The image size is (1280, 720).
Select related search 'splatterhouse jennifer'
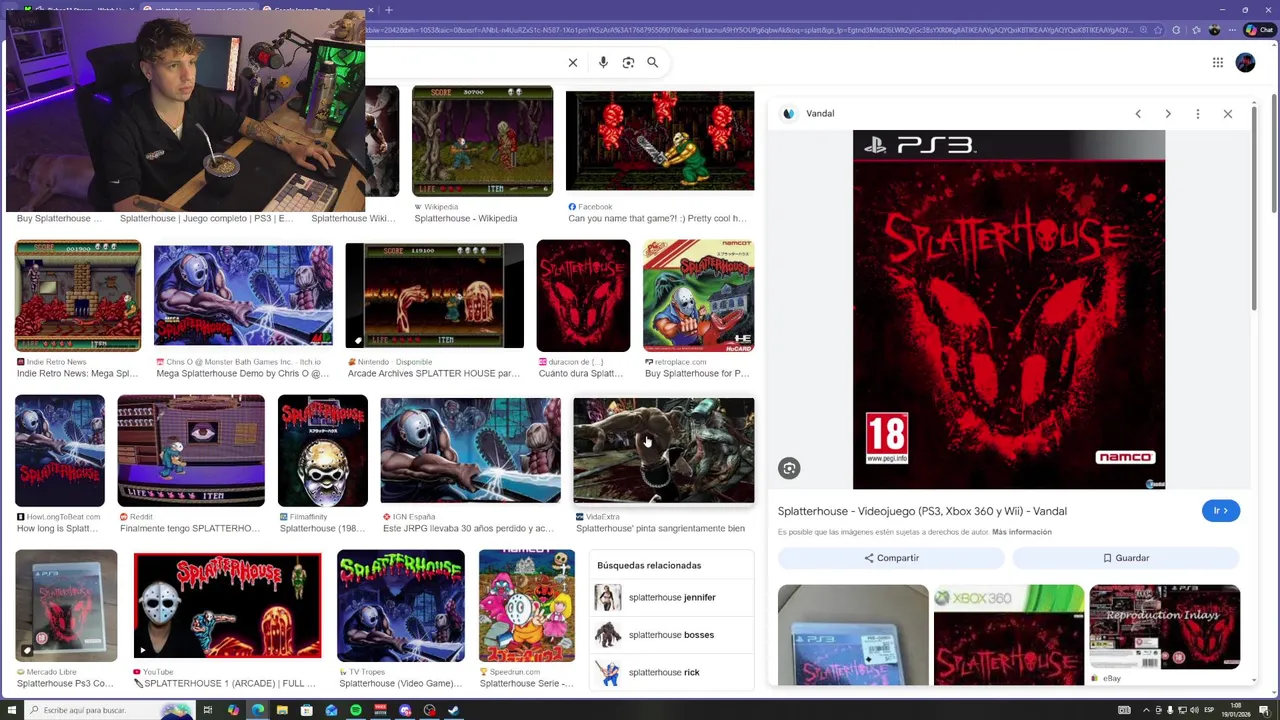pos(671,597)
